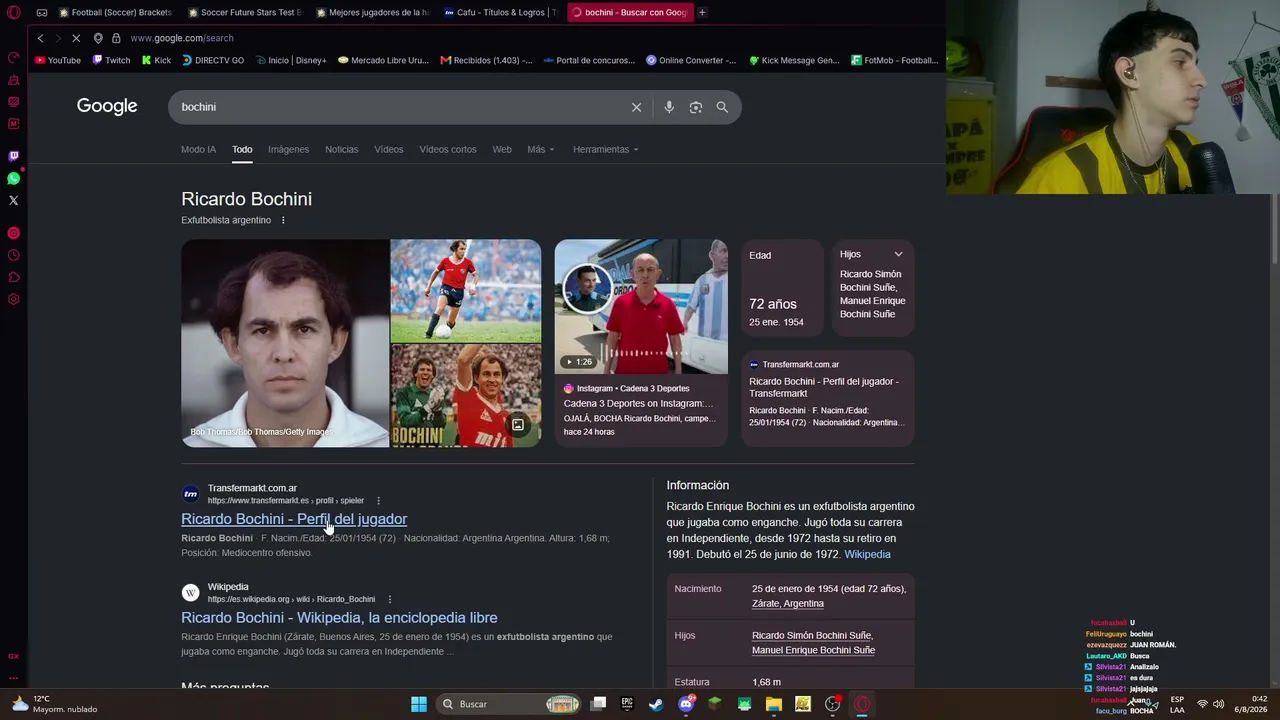The height and width of the screenshot is (720, 1280).
Task: Open browser history clock icon in sidebar
Action: [x=13, y=255]
